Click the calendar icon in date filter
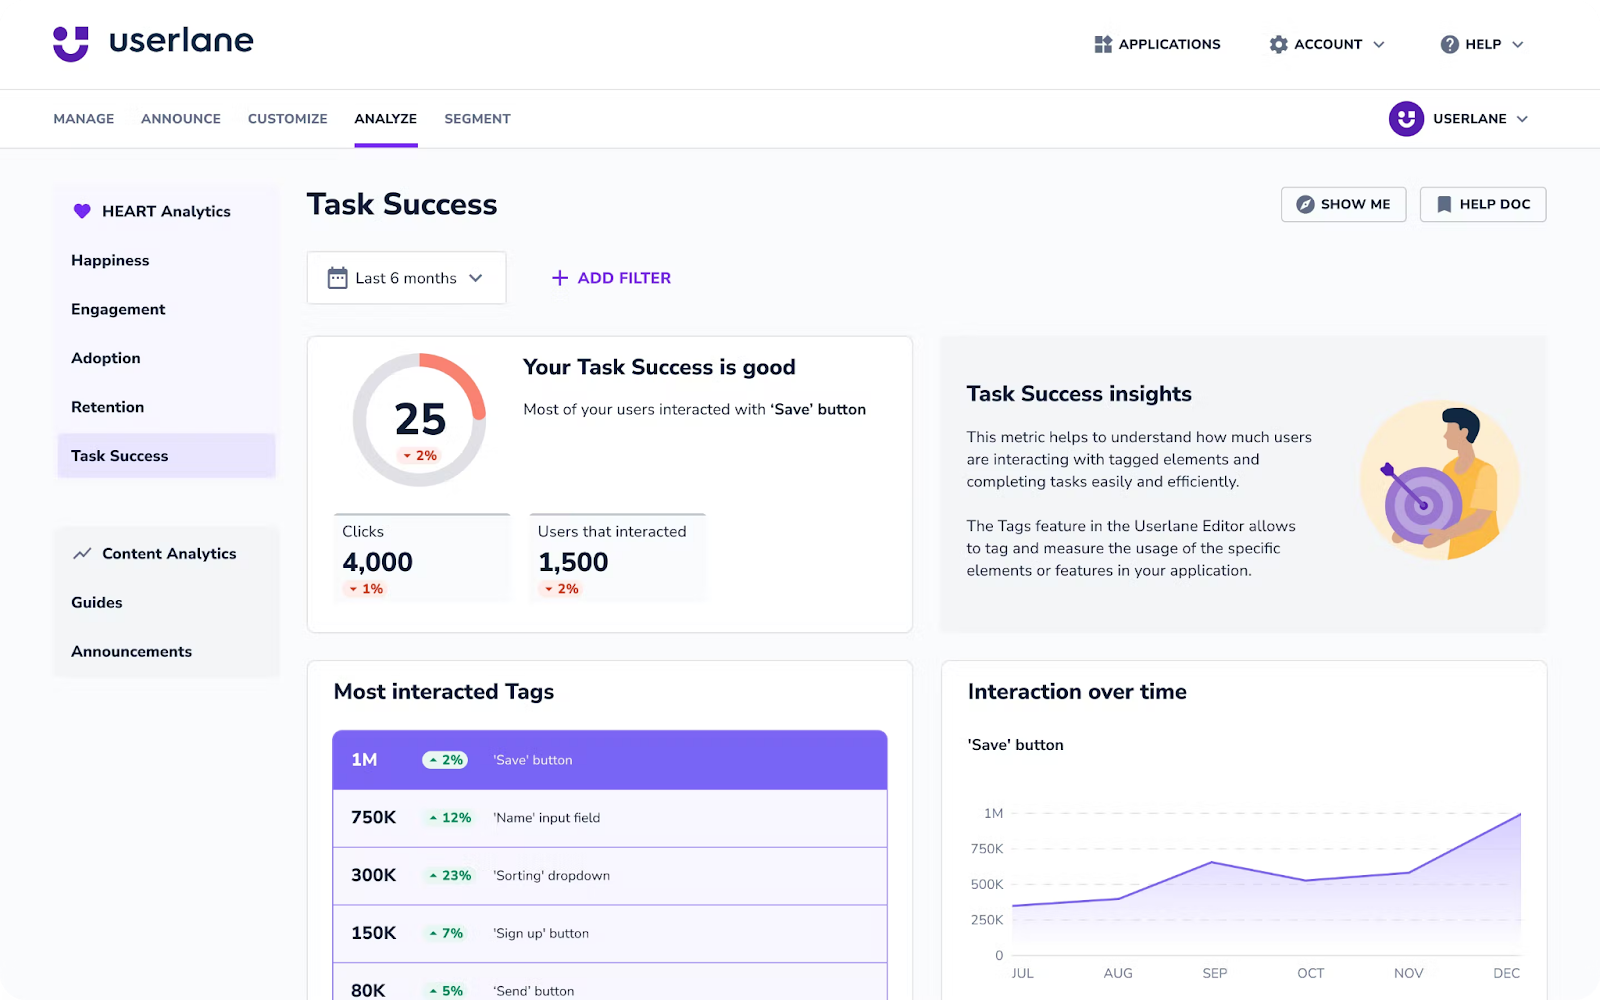 point(338,278)
